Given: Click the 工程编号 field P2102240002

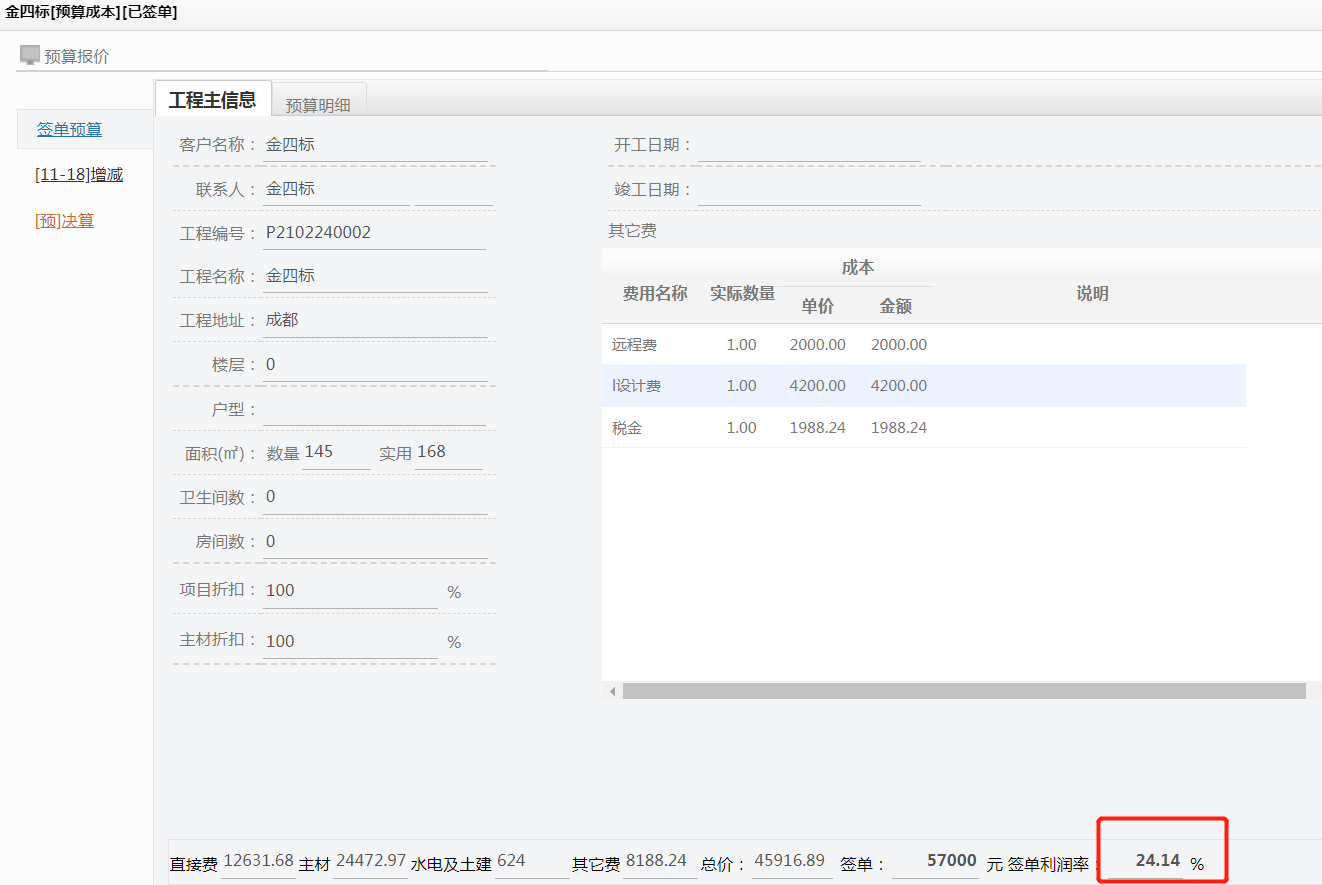Looking at the screenshot, I should 375,233.
